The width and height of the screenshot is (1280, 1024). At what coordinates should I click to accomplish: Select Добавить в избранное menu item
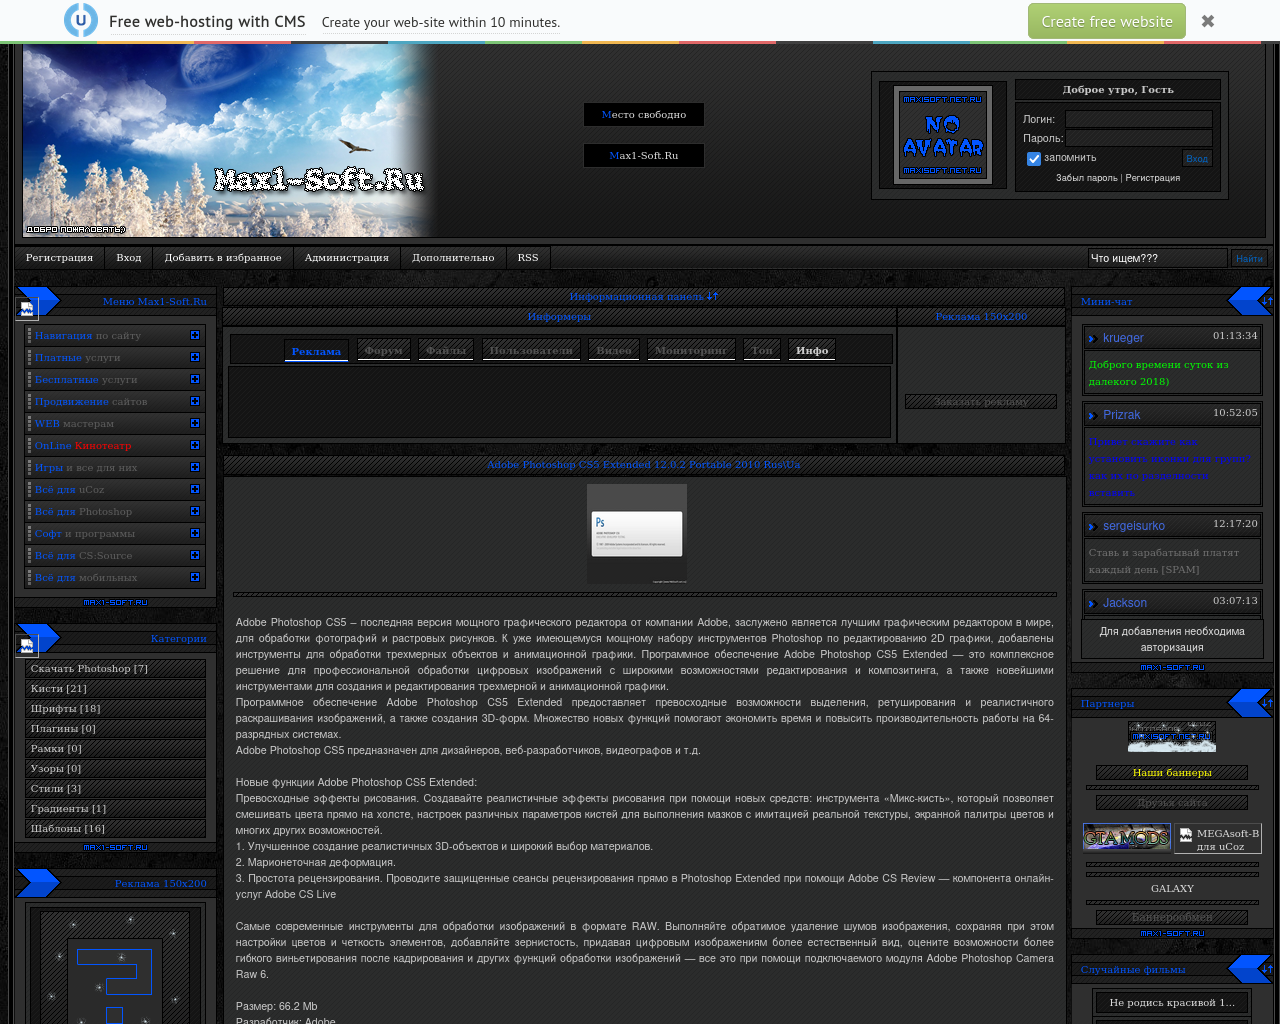point(223,258)
